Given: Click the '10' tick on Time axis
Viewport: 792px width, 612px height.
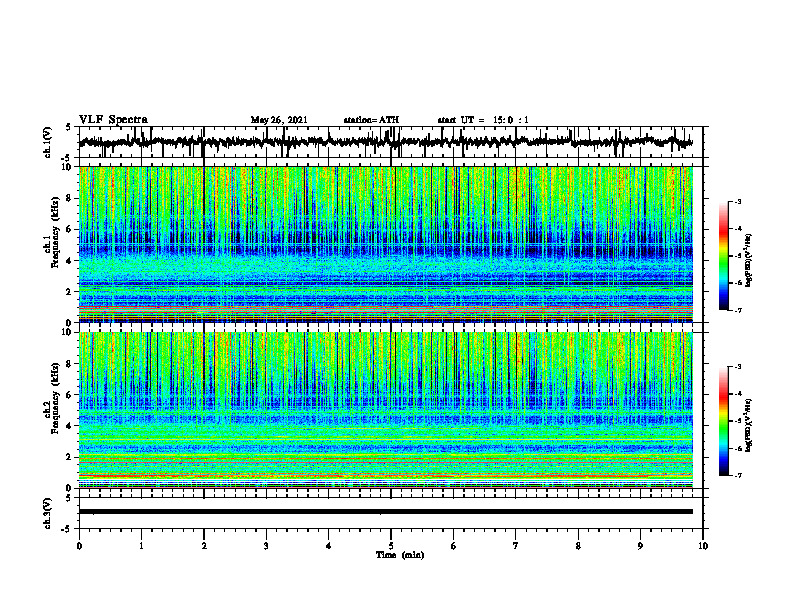Looking at the screenshot, I should (703, 546).
